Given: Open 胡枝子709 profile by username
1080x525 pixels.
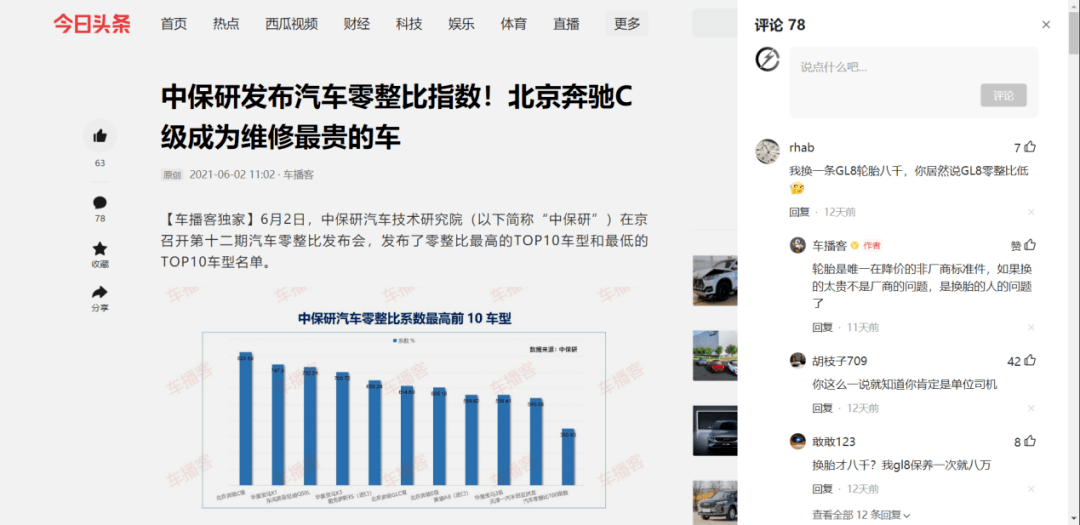Looking at the screenshot, I should pyautogui.click(x=840, y=361).
